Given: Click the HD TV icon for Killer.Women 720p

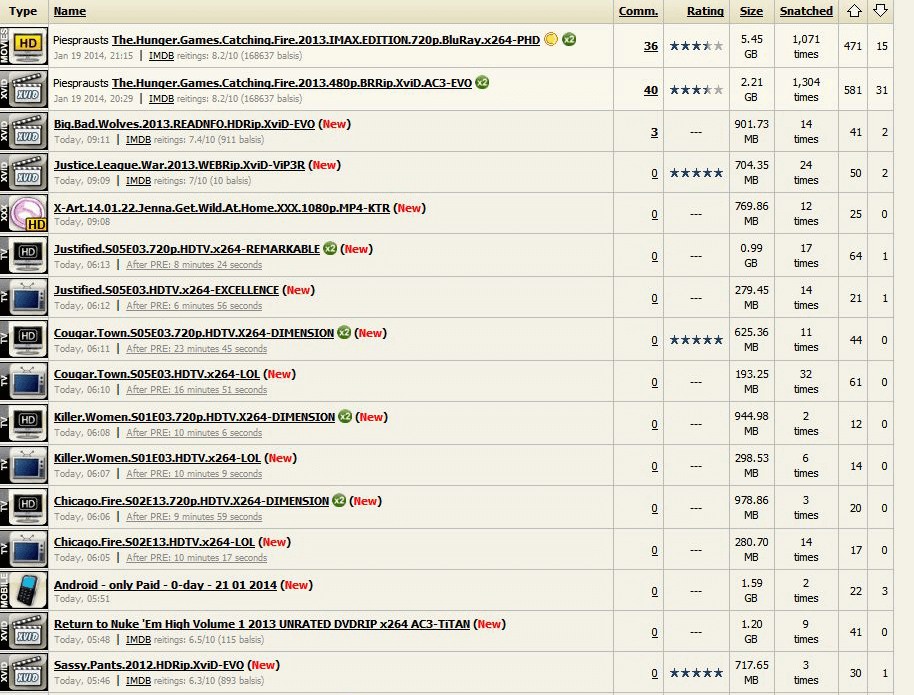Looking at the screenshot, I should (24, 424).
